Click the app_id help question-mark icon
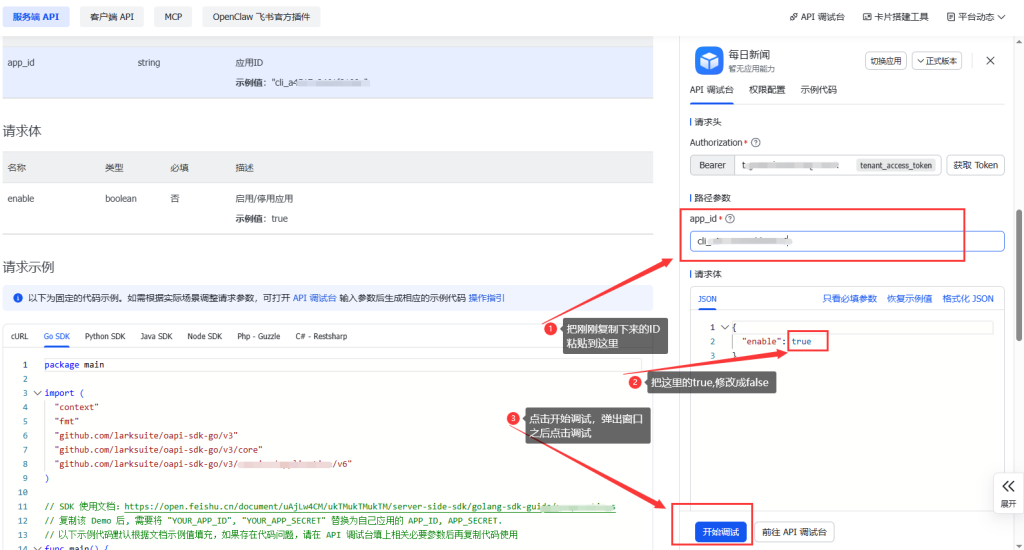The width and height of the screenshot is (1024, 550). pos(730,219)
